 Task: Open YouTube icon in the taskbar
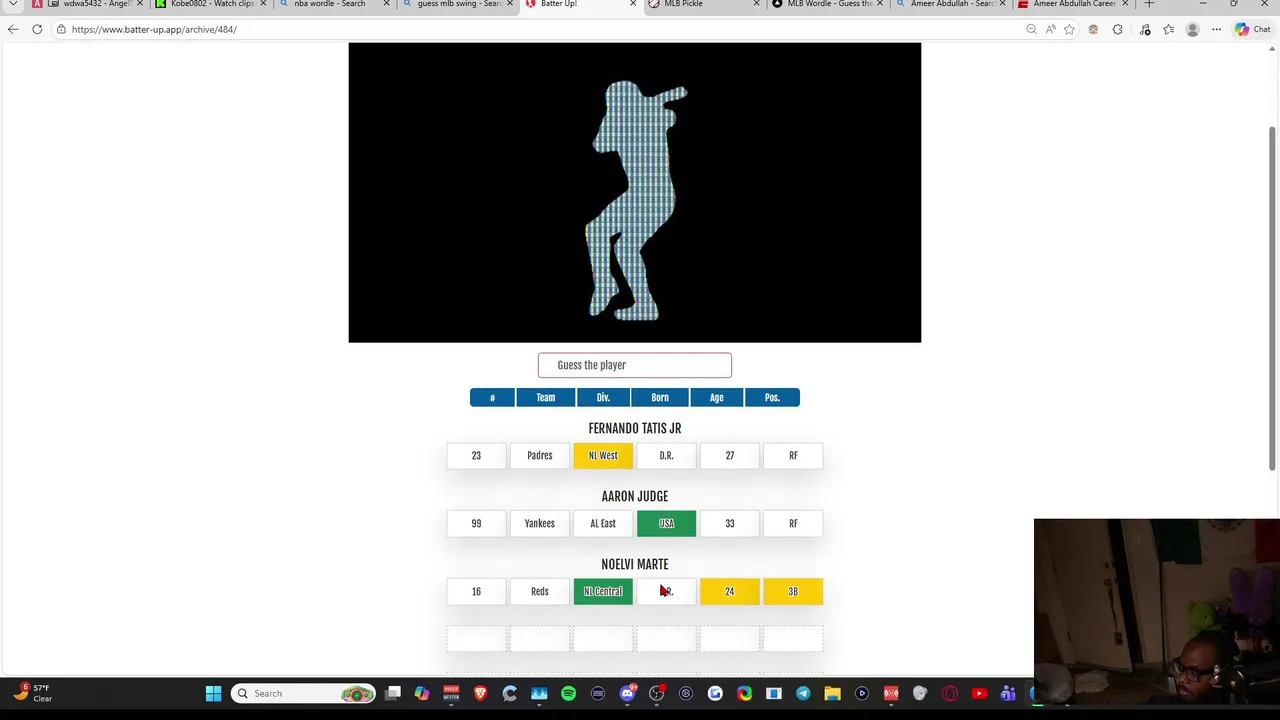click(x=979, y=693)
